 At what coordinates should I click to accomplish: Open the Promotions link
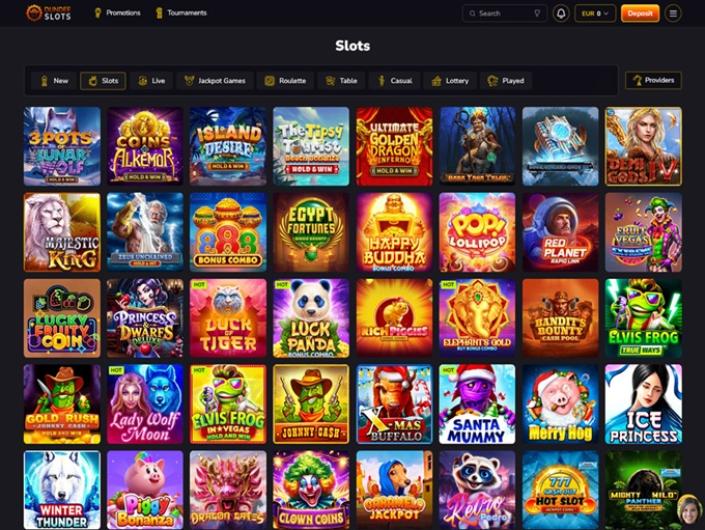[x=117, y=13]
